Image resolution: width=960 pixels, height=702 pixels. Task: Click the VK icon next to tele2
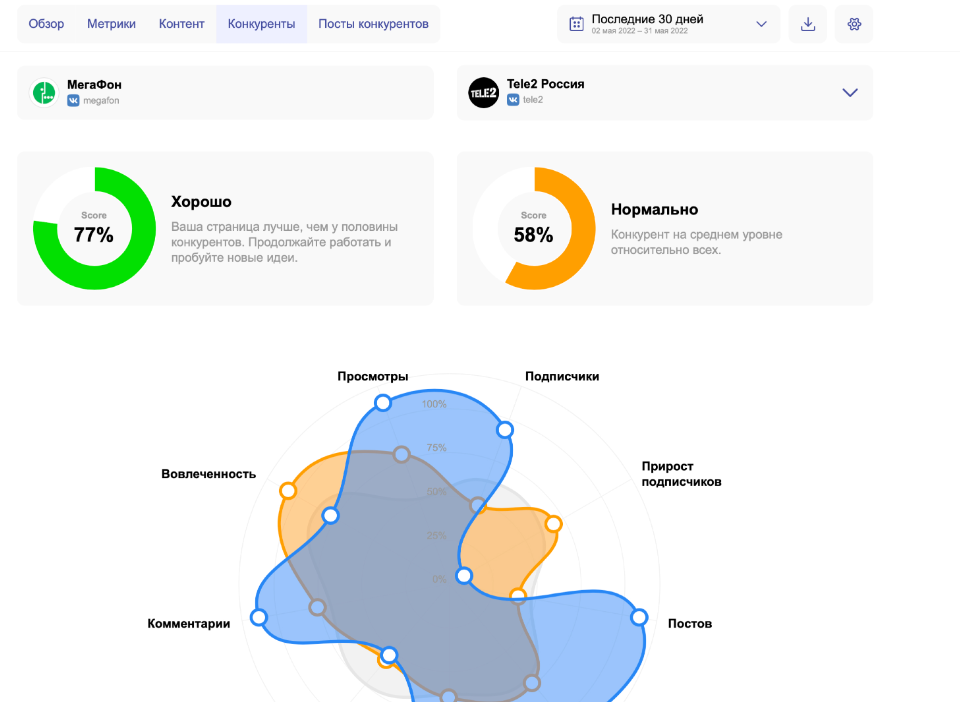(x=513, y=100)
